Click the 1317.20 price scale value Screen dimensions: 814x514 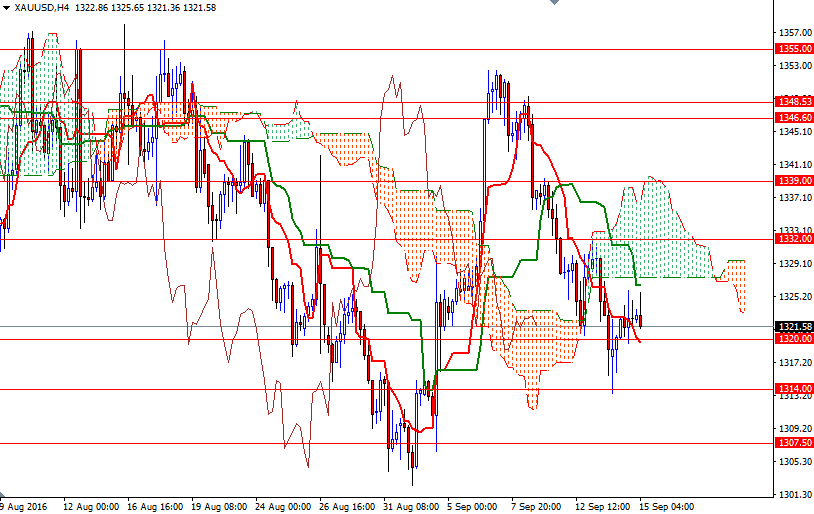click(795, 362)
